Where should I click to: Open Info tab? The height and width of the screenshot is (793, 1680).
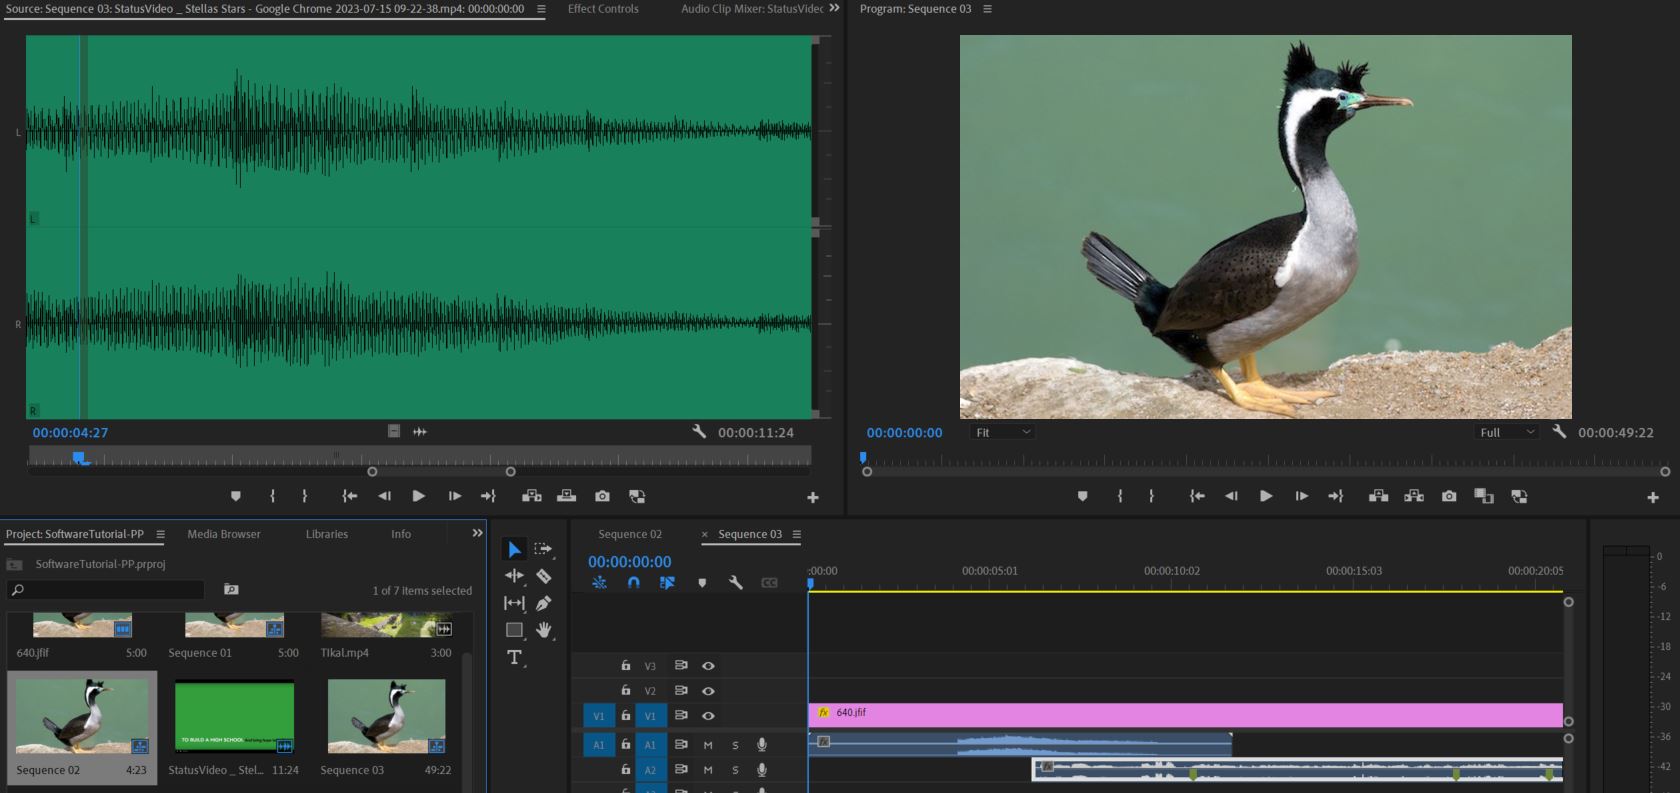point(401,534)
